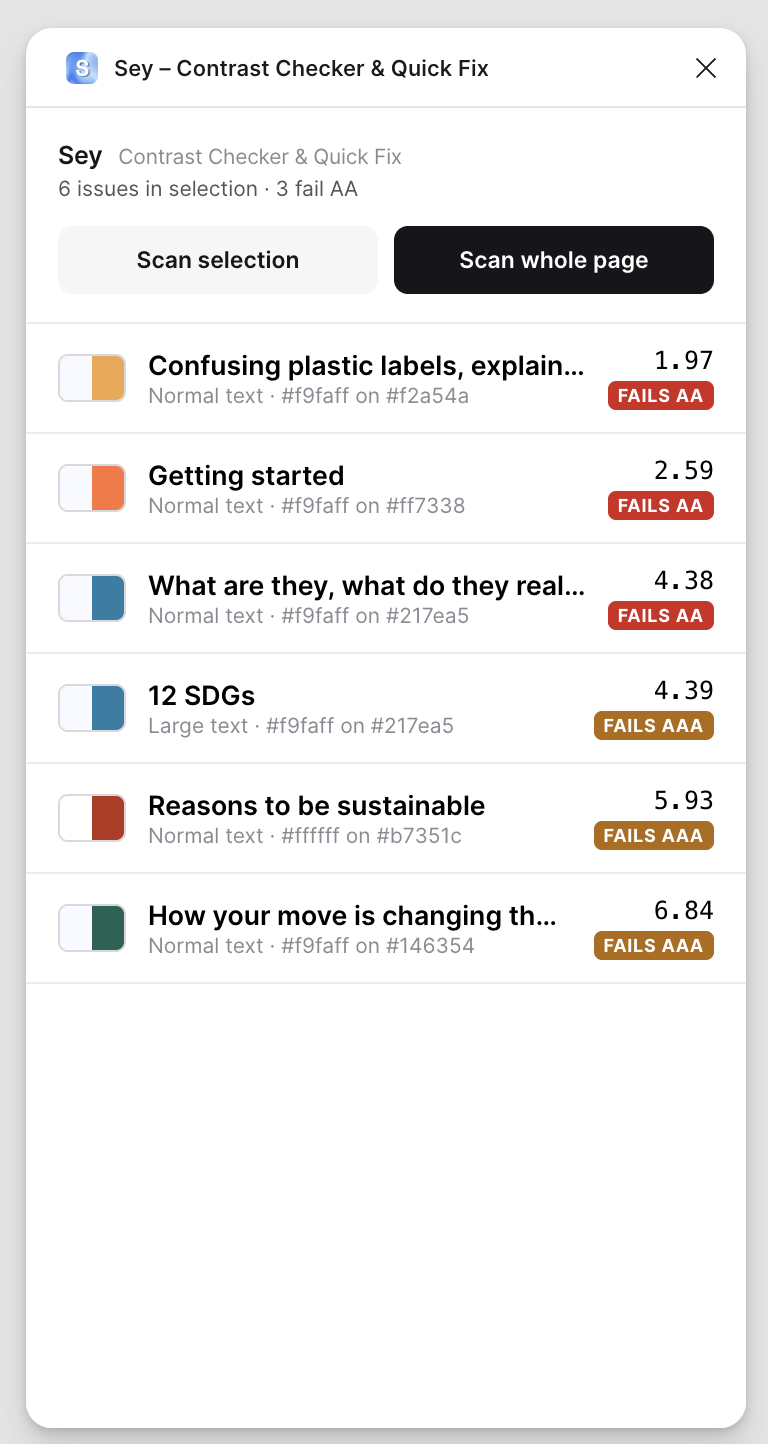
Task: Click the green swatch for How your move
Action: pos(92,928)
